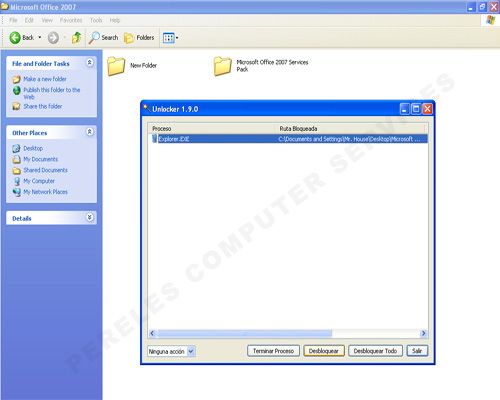This screenshot has height=400, width=500.
Task: Open the Edit menu
Action: pos(29,20)
